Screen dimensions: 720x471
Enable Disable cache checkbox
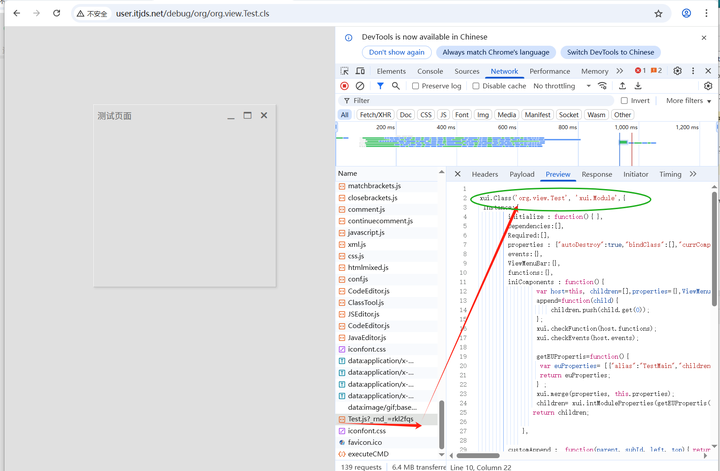coord(476,86)
